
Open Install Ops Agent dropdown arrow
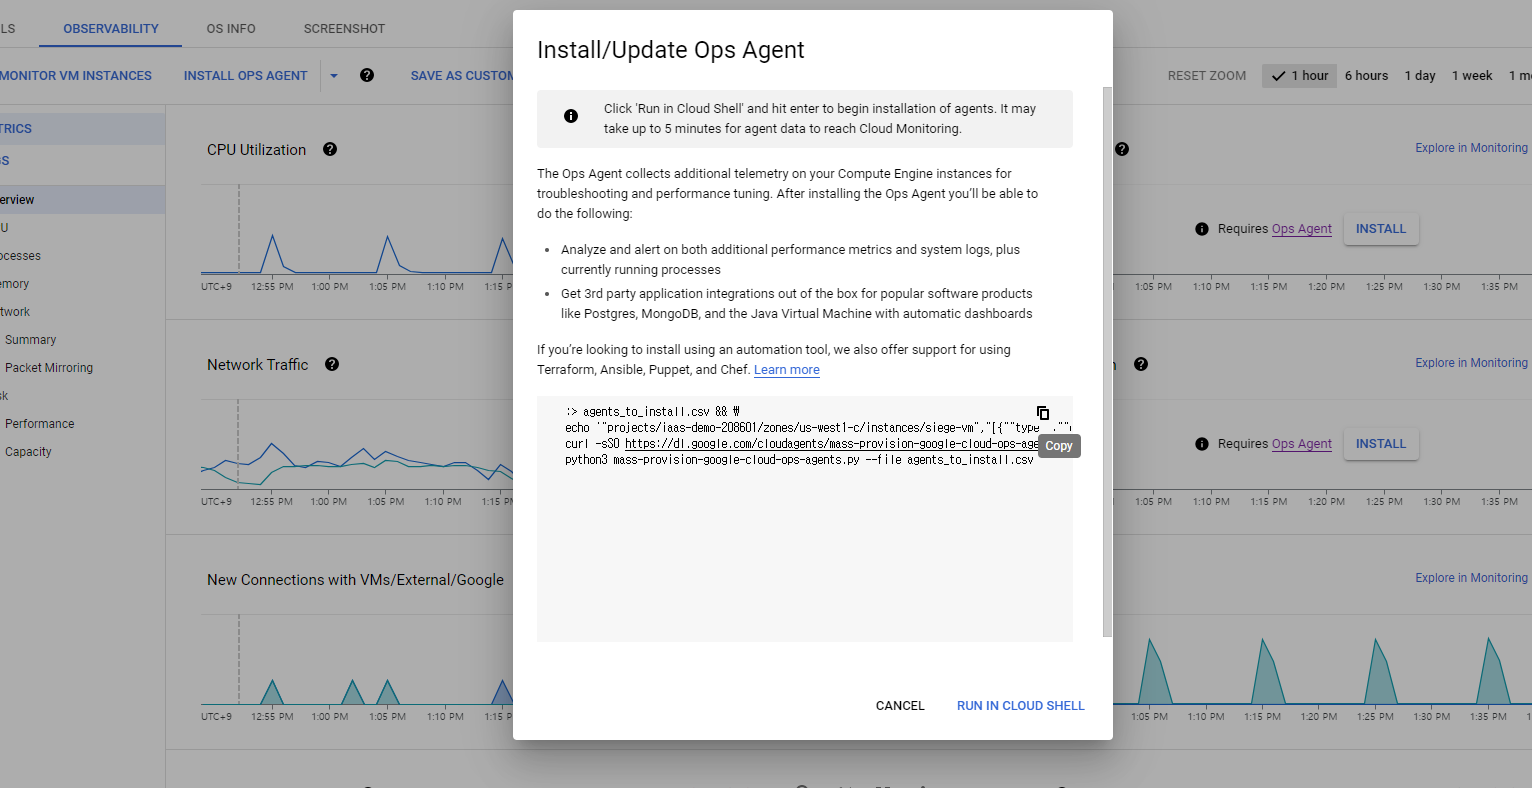point(334,76)
